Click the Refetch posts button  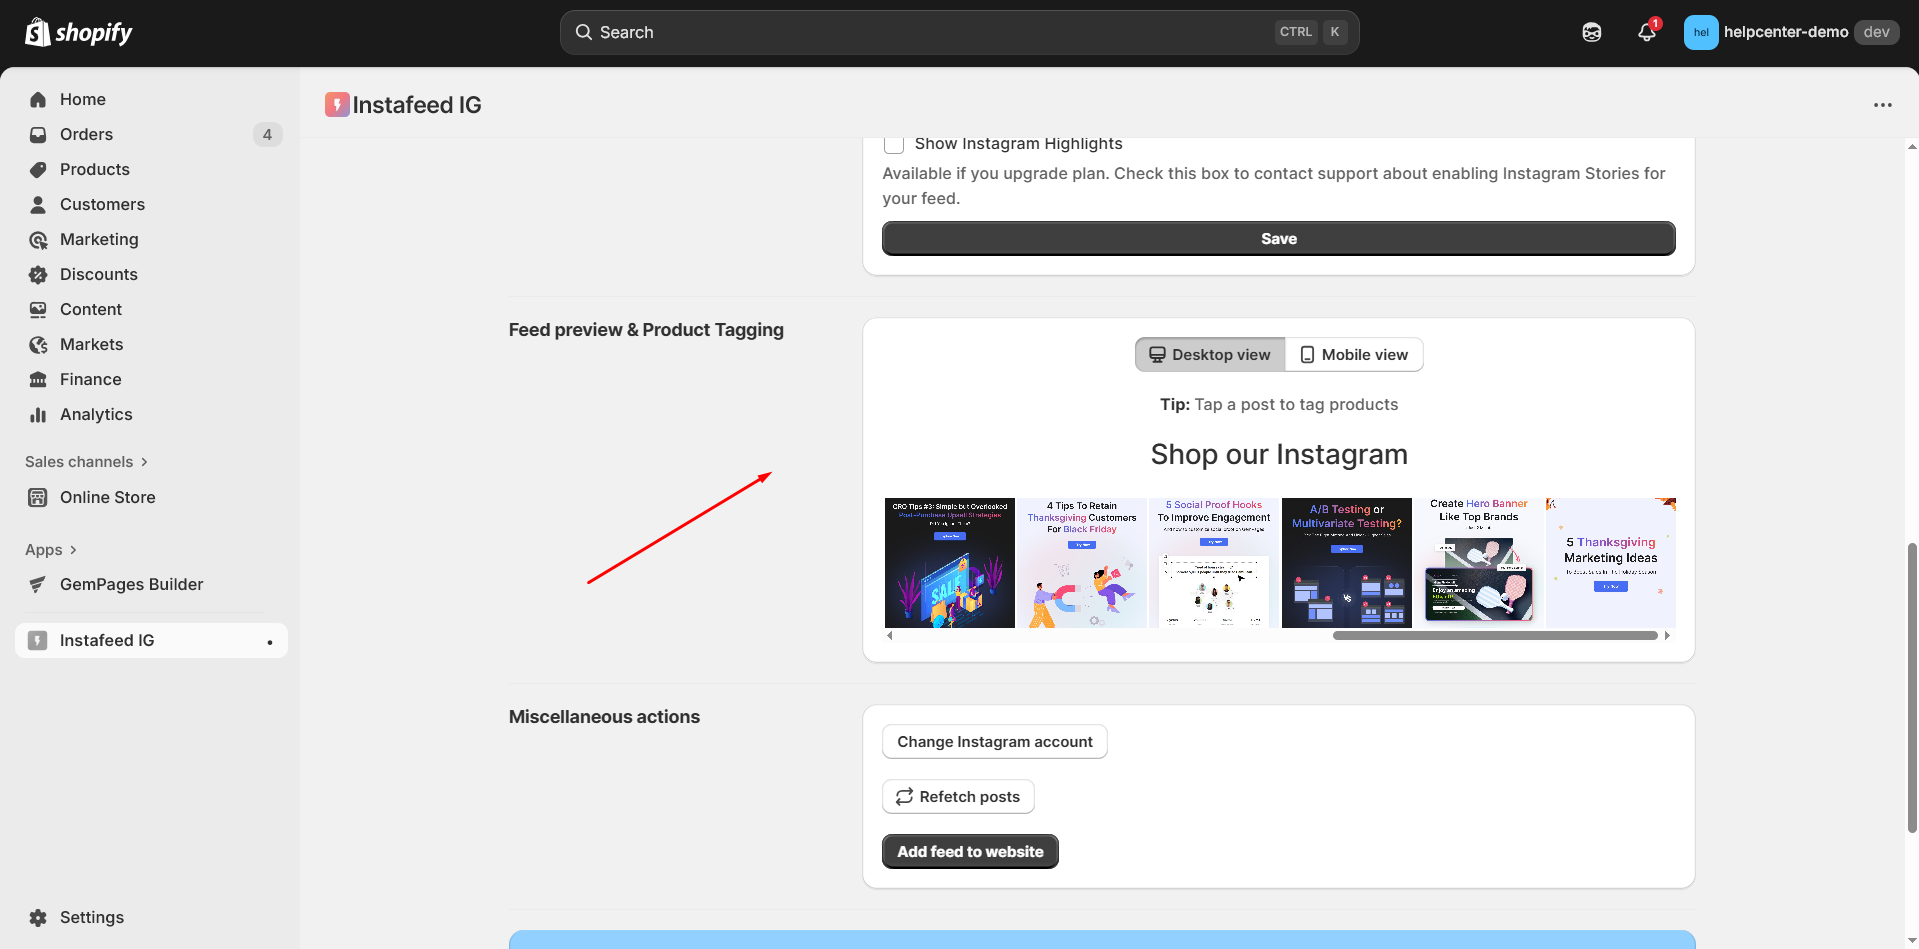(957, 796)
